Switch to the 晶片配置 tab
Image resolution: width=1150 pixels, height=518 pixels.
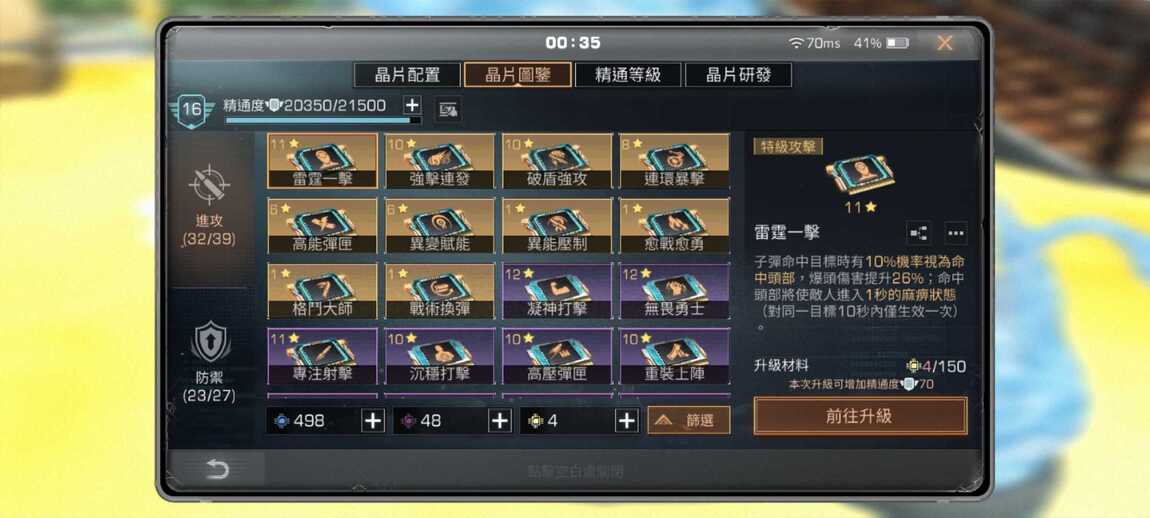(407, 75)
